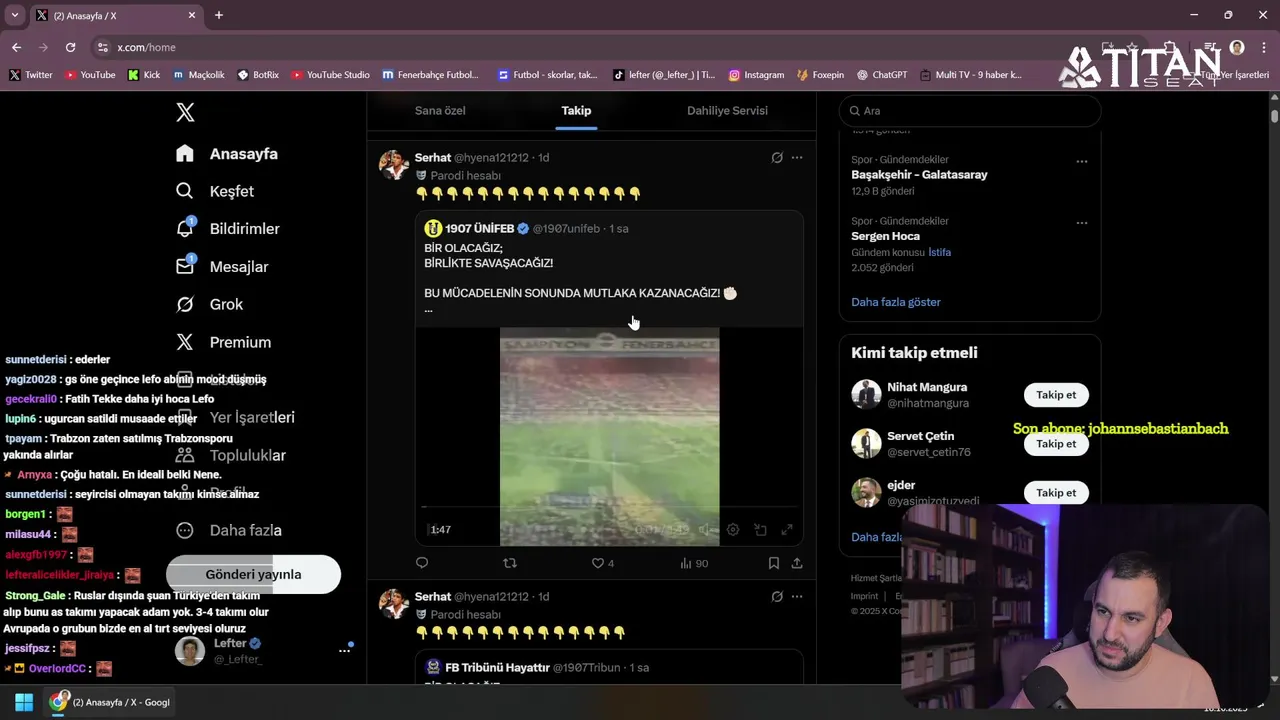Share the first Serhat post
This screenshot has width=1280, height=720.
pos(797,563)
